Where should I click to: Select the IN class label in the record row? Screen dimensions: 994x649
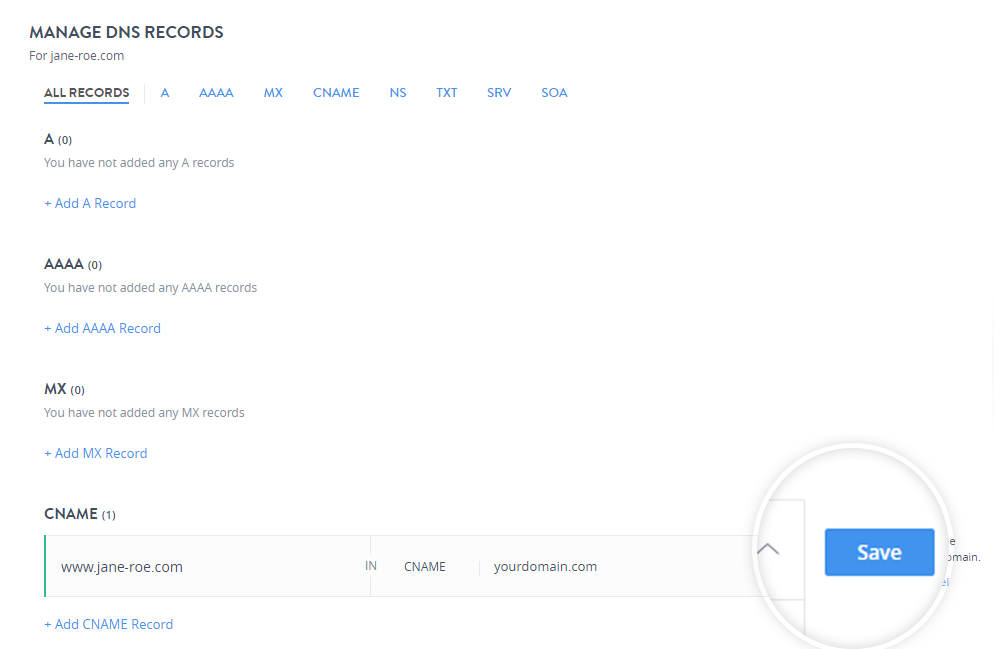(371, 566)
